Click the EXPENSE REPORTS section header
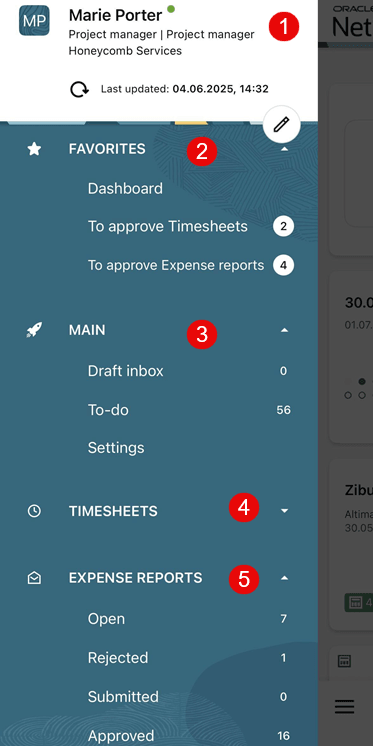Viewport: 373px width, 746px height. pyautogui.click(x=136, y=578)
